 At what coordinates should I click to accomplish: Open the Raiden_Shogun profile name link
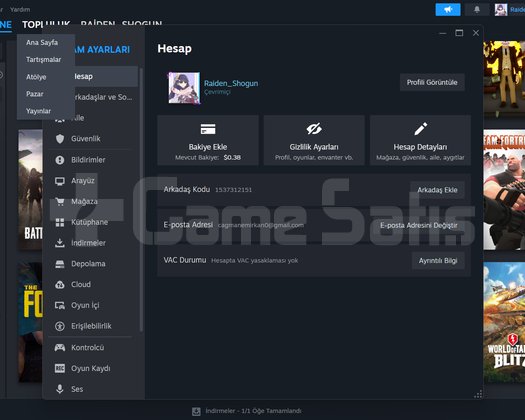coord(231,83)
